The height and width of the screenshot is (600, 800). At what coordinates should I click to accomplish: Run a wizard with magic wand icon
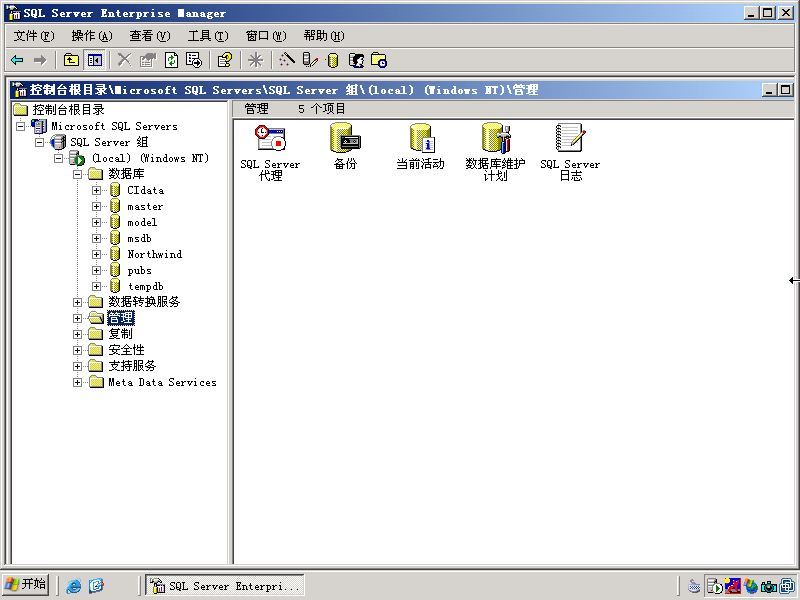(286, 60)
